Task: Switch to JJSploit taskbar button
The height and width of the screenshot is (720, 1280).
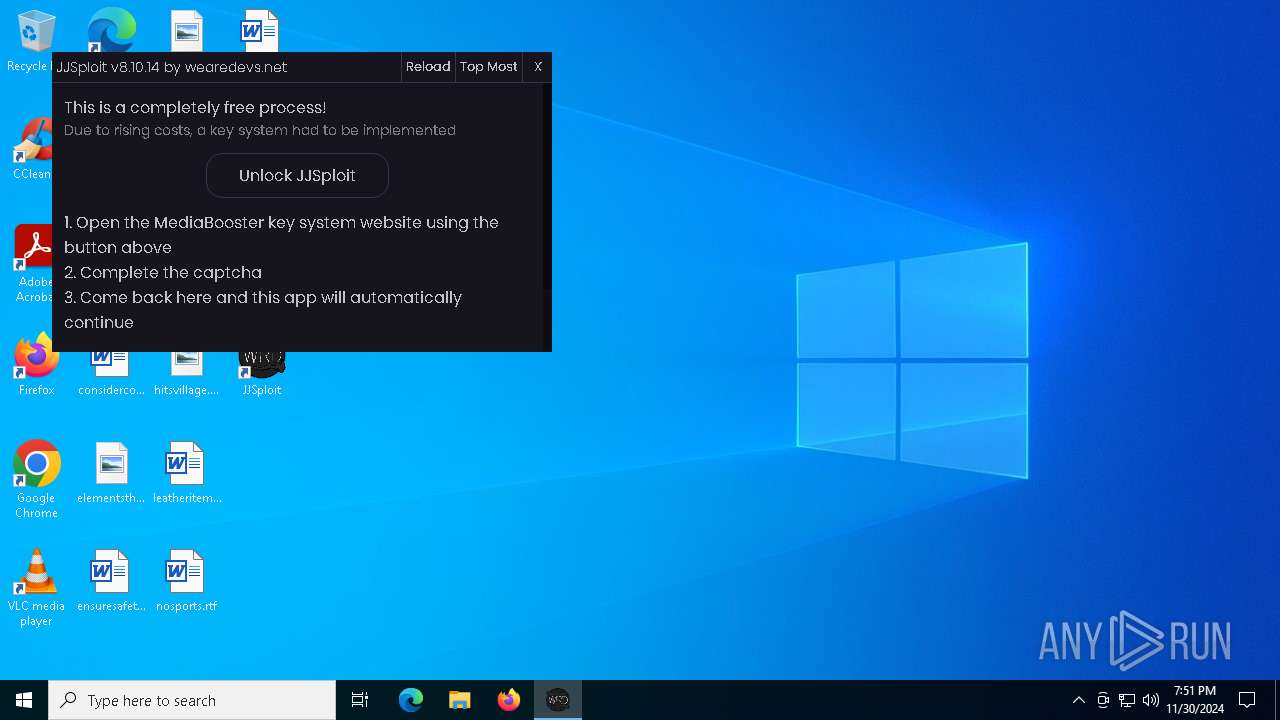Action: pos(558,700)
